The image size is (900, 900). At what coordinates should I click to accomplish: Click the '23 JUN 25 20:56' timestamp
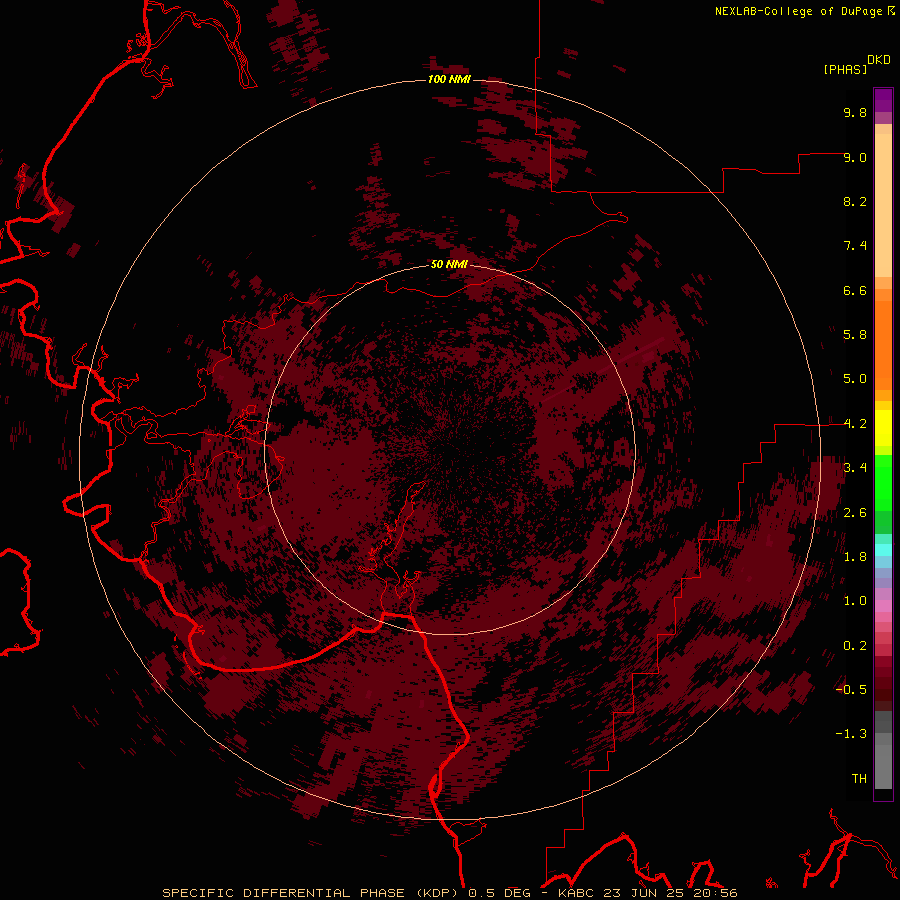tap(669, 893)
